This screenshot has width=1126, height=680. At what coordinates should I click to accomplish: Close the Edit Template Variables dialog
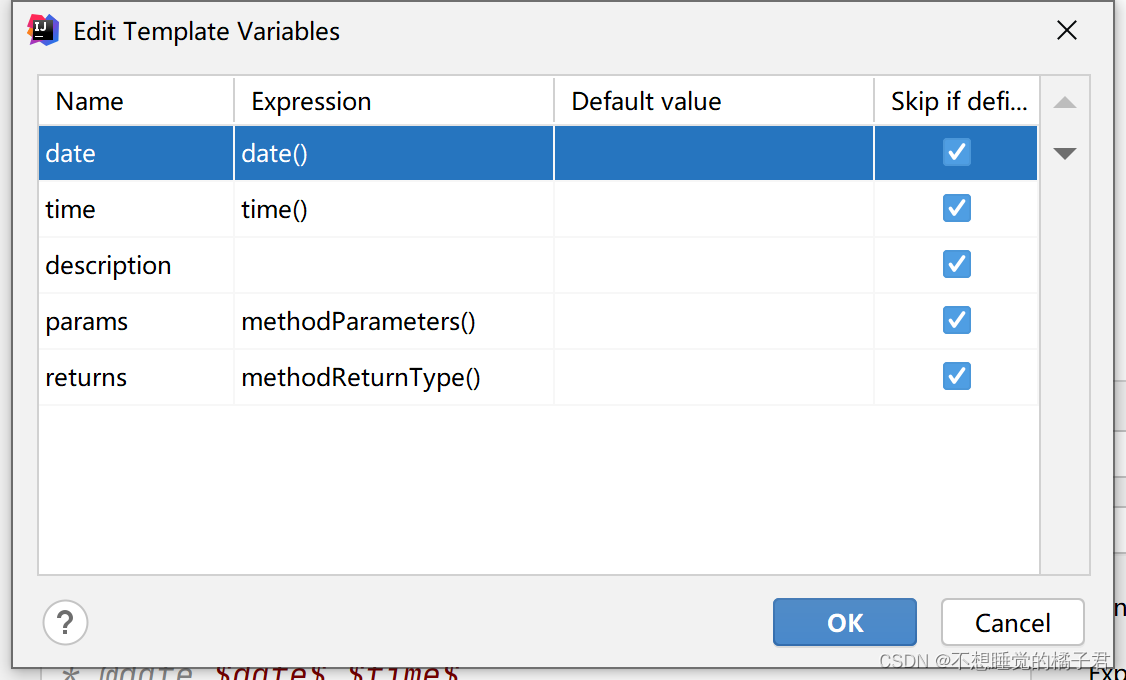click(1066, 30)
